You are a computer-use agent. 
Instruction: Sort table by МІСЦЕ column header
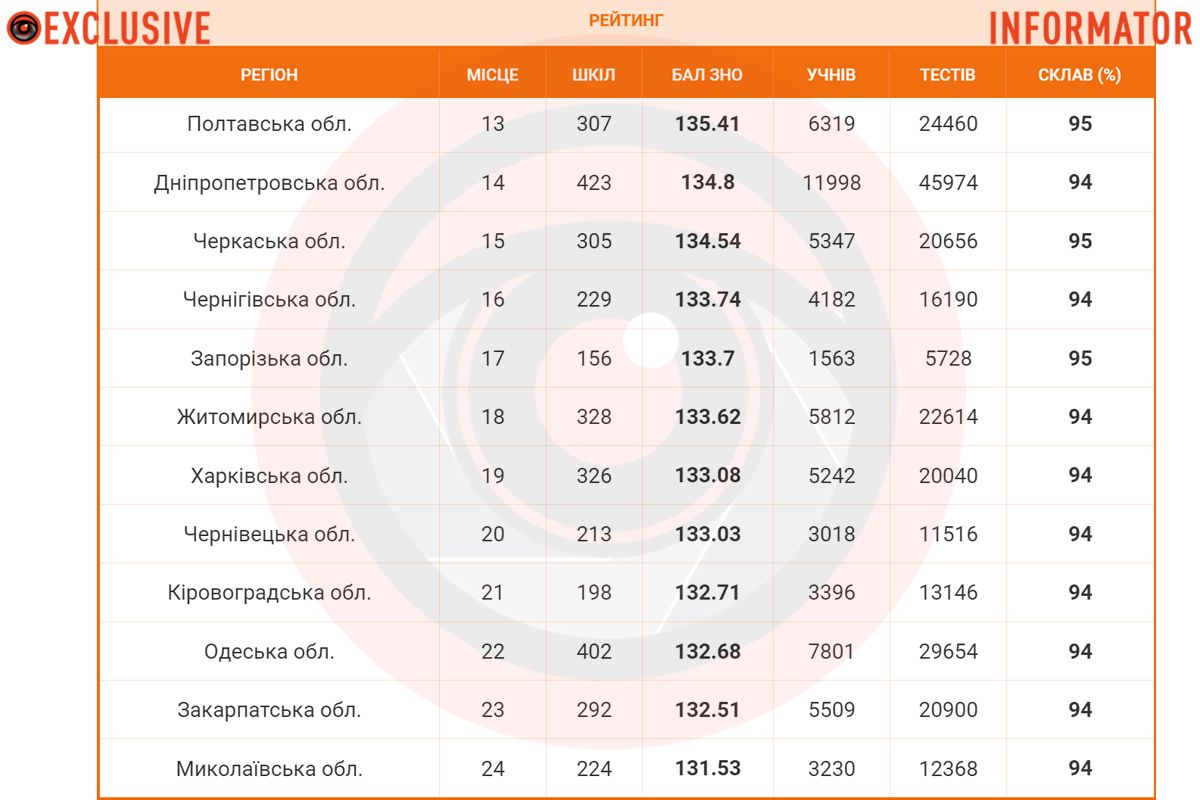click(x=492, y=75)
